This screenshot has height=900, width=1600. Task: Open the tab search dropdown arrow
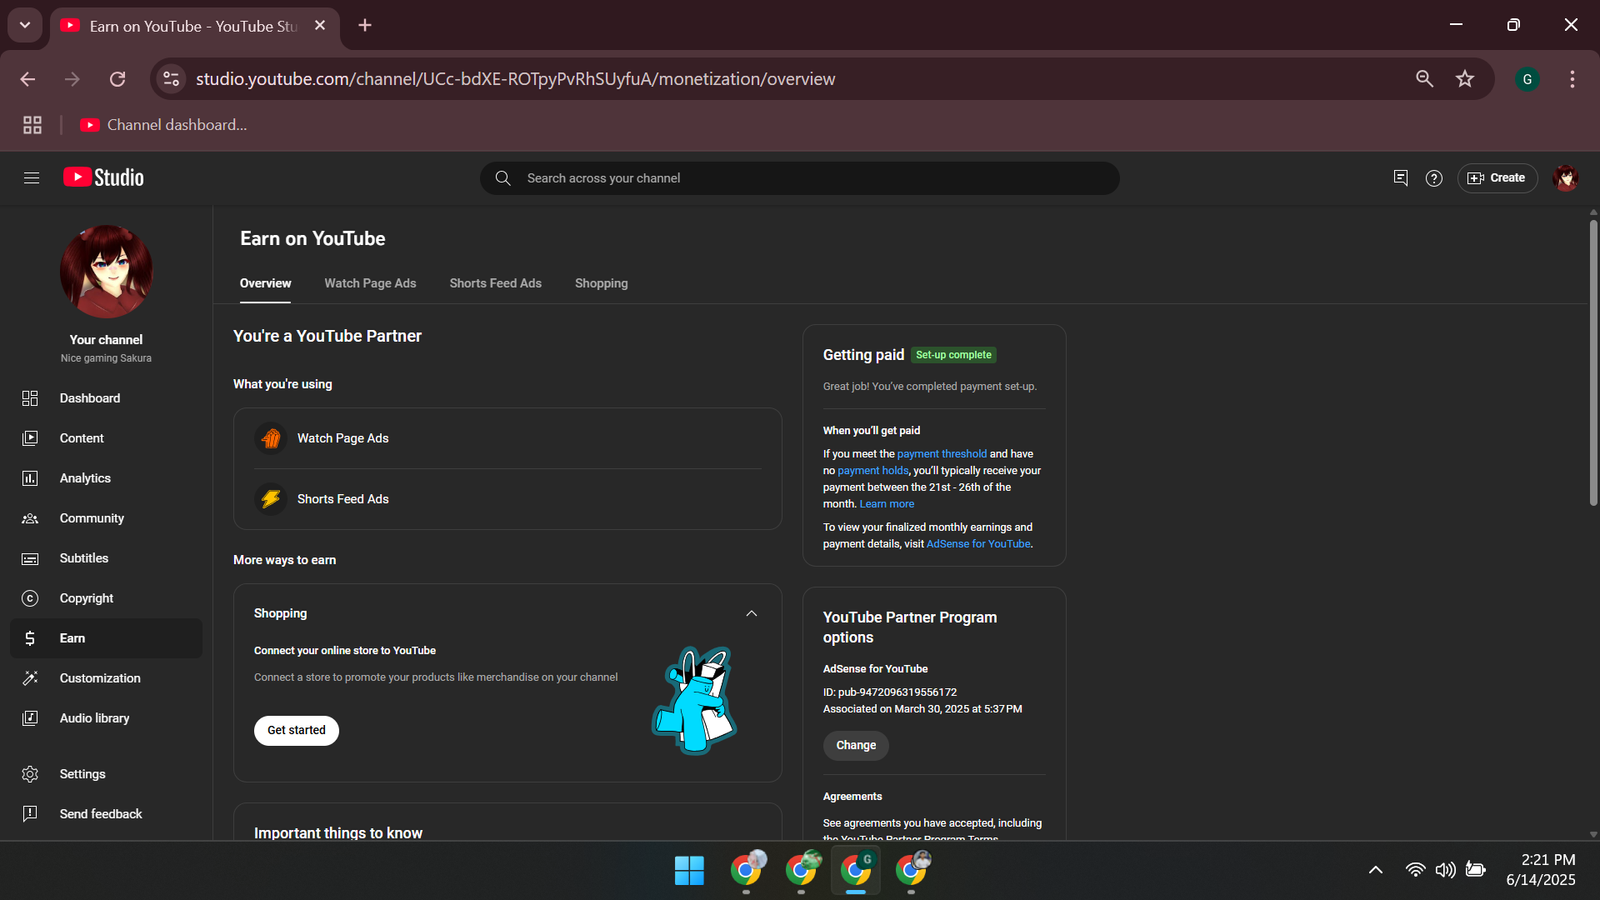click(25, 25)
